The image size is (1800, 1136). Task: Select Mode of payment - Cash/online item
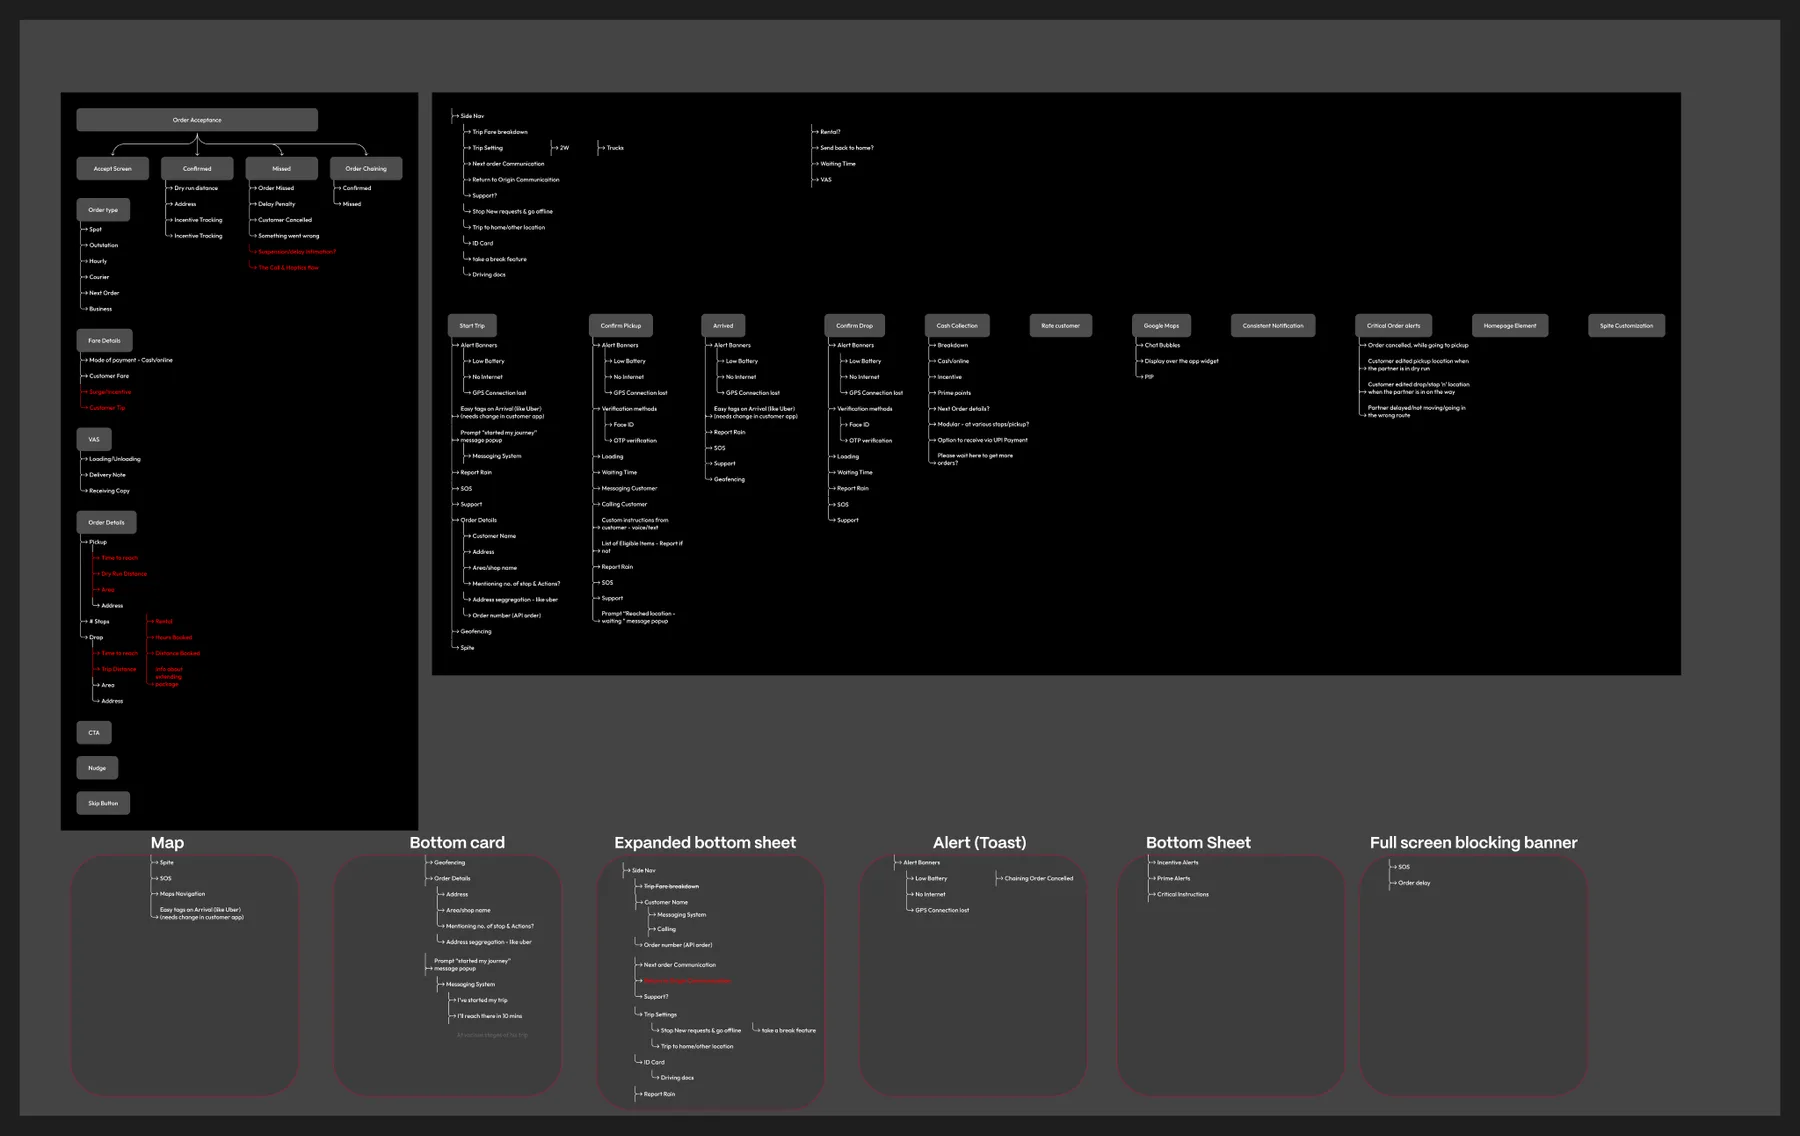click(131, 360)
